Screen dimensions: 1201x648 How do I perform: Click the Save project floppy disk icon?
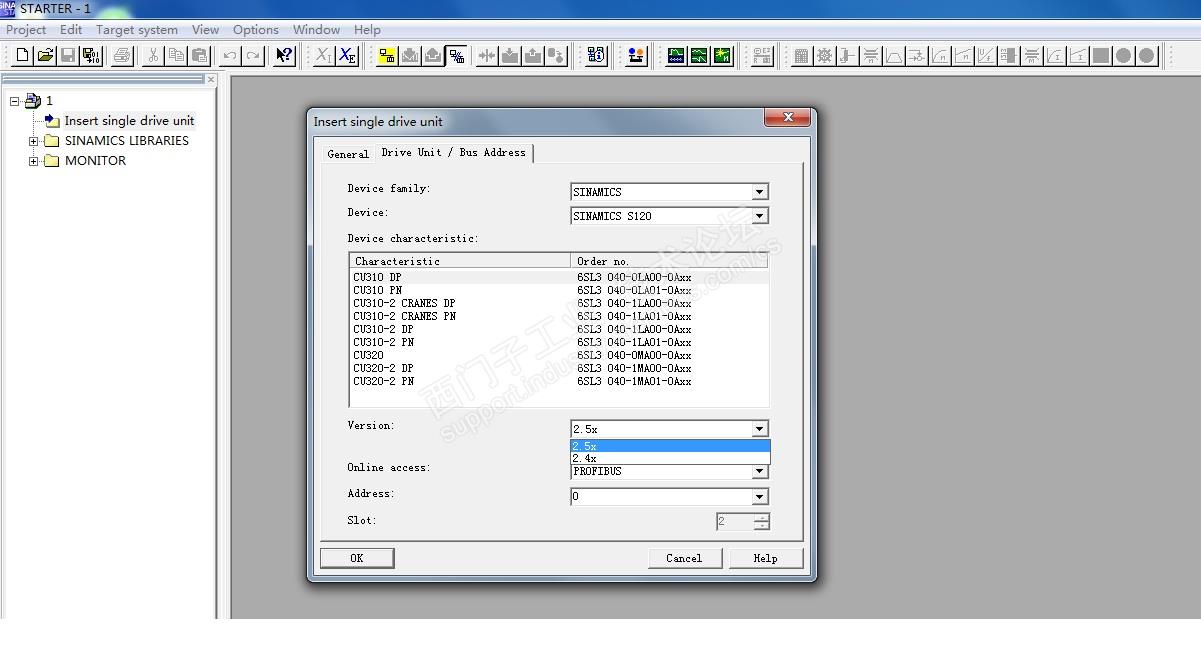coord(68,55)
